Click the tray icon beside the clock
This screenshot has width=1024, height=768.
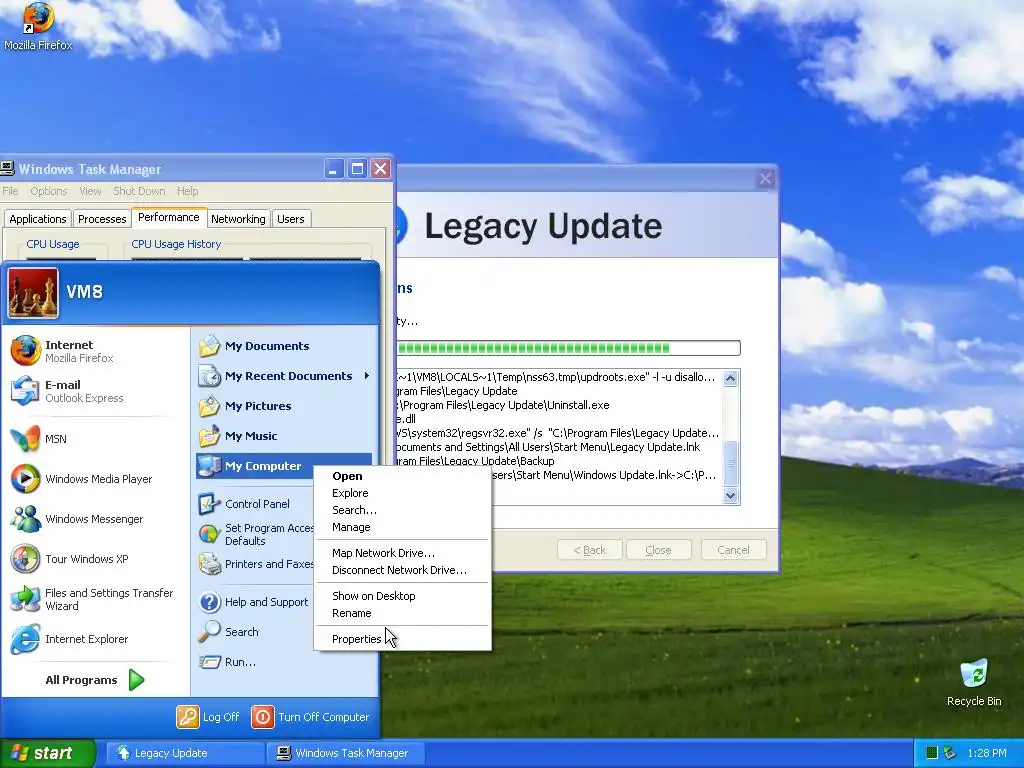click(950, 753)
